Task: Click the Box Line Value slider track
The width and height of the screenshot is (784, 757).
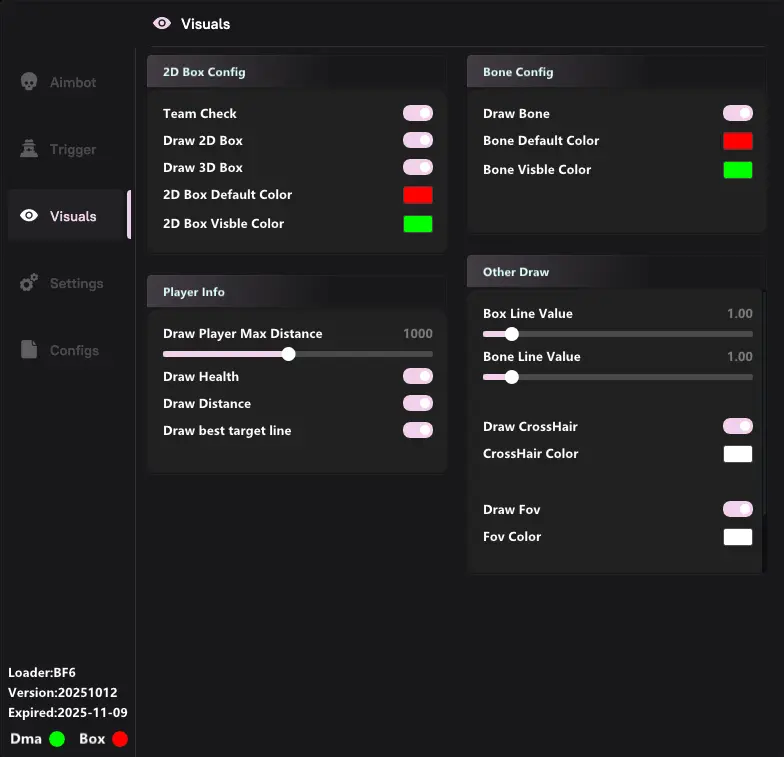Action: click(630, 334)
